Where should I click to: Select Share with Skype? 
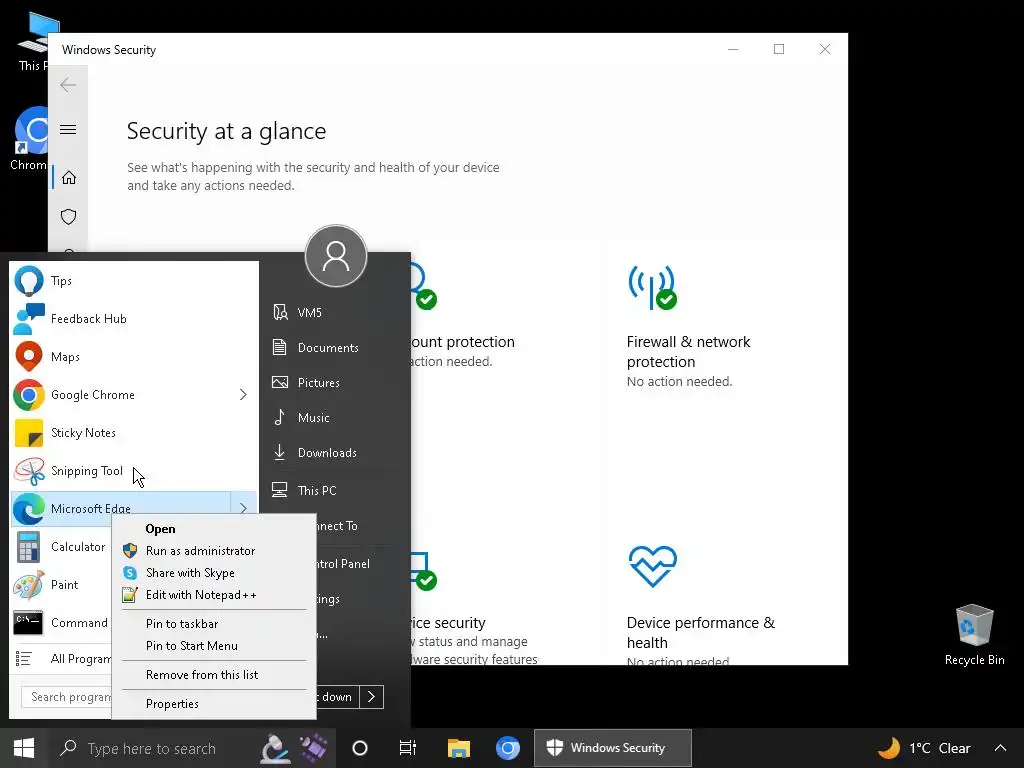point(214,573)
